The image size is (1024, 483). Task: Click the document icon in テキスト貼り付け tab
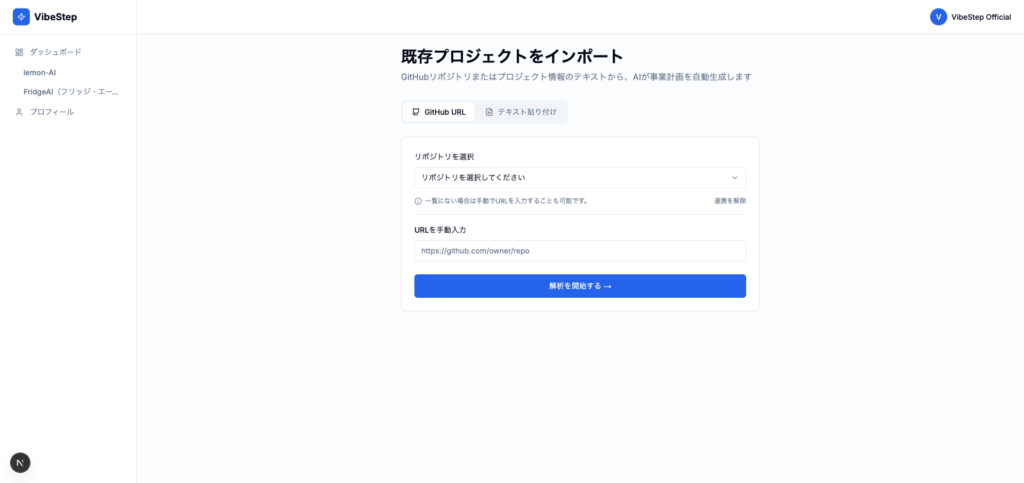coord(489,112)
